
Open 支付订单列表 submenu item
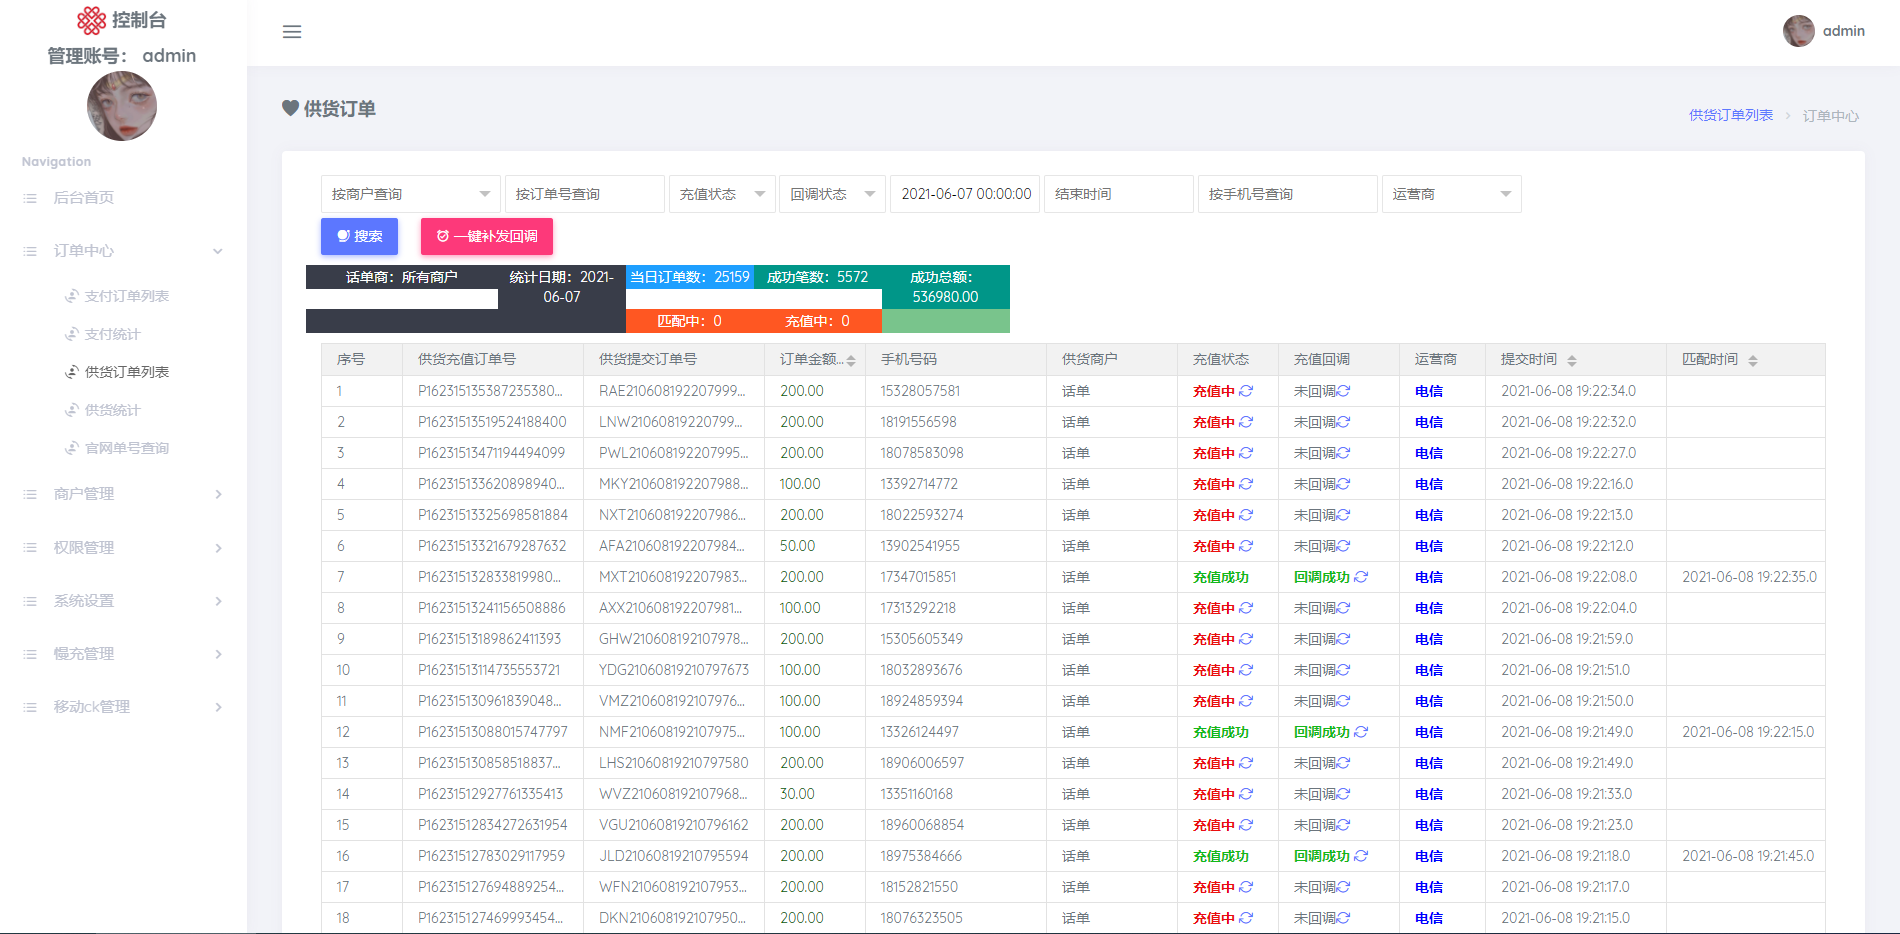pos(126,296)
